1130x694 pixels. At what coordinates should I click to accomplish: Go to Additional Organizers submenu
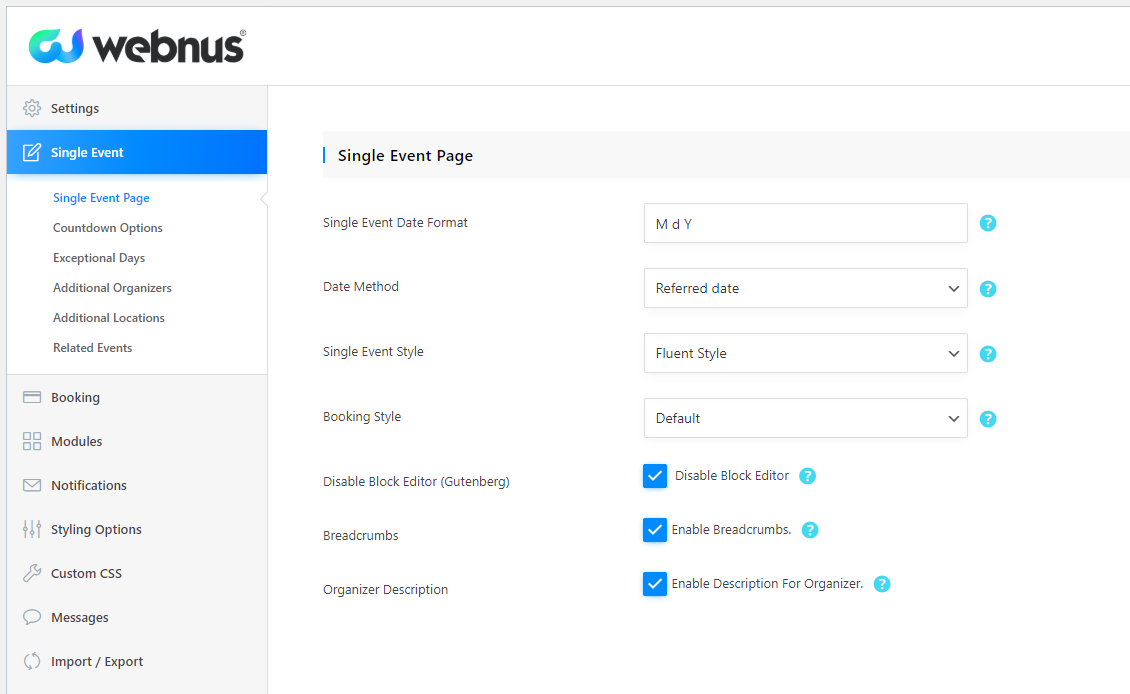click(x=112, y=288)
